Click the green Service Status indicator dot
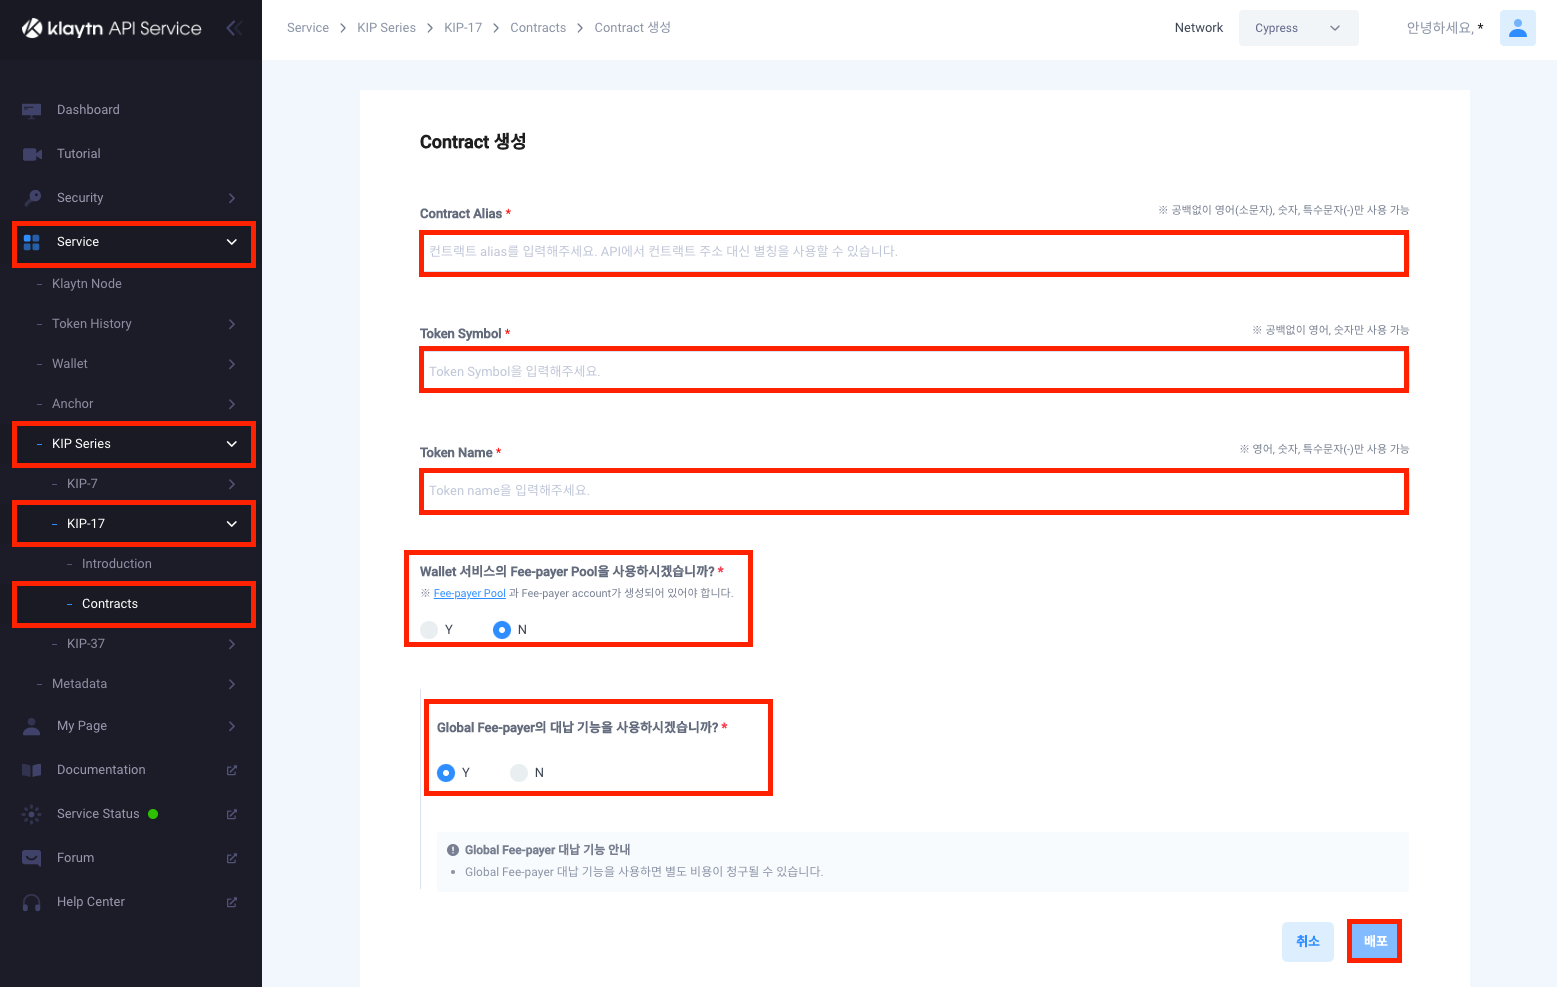Image resolution: width=1557 pixels, height=987 pixels. (x=153, y=814)
